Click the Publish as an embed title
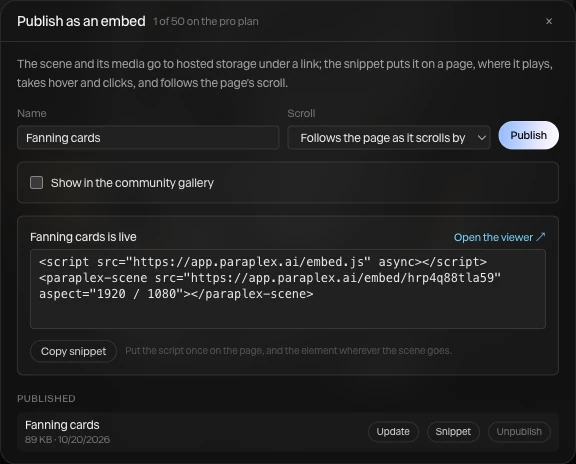 click(81, 21)
